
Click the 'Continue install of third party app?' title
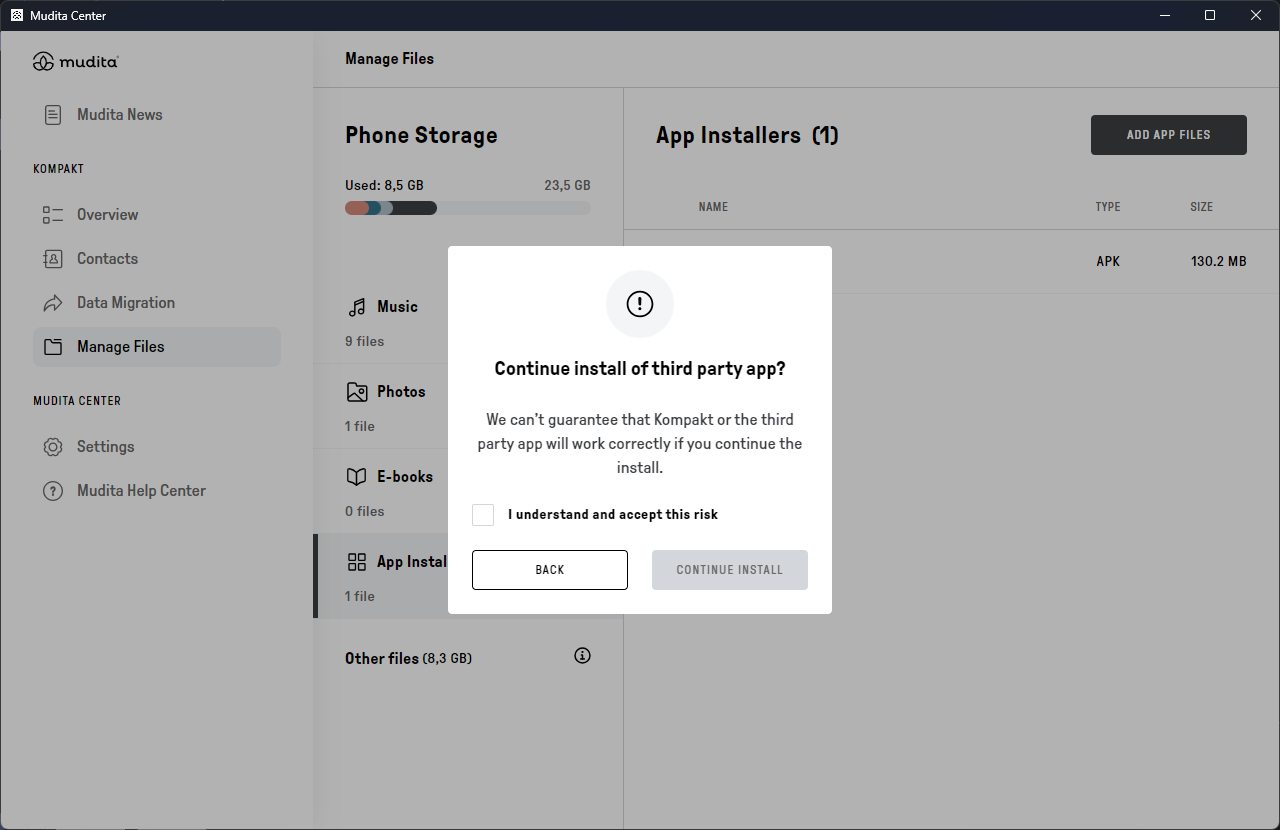click(x=640, y=369)
